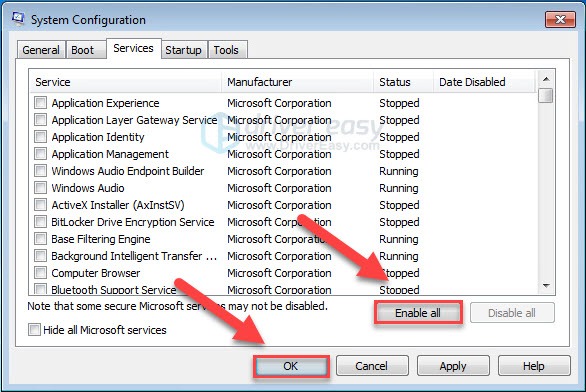
Task: Check the Base Filtering Engine service
Action: (x=40, y=239)
